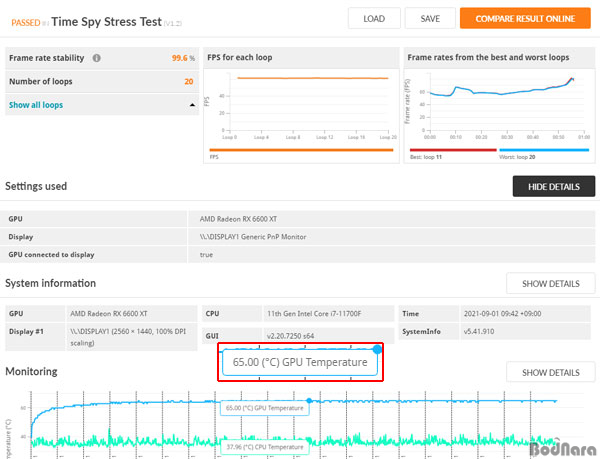Screen dimensions: 600x459
Task: Click the red Best loop 11 legend
Action: [452, 151]
